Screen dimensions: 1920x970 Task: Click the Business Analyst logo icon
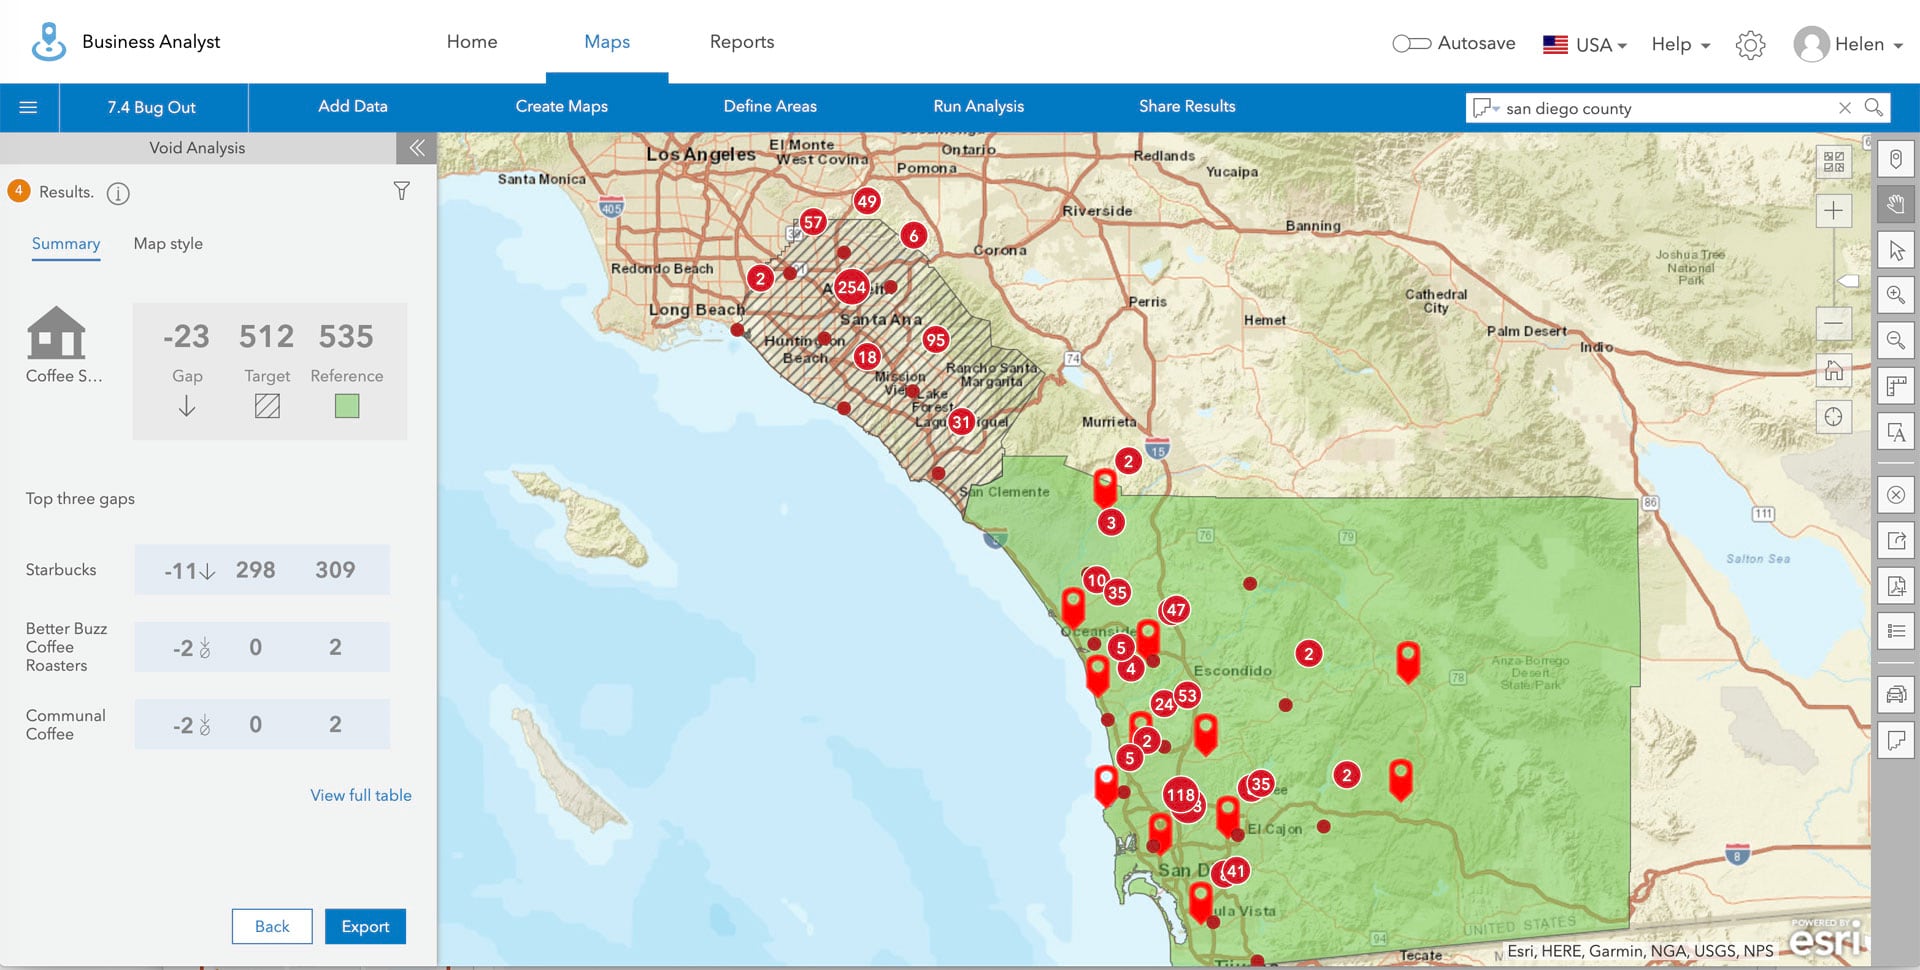click(48, 42)
